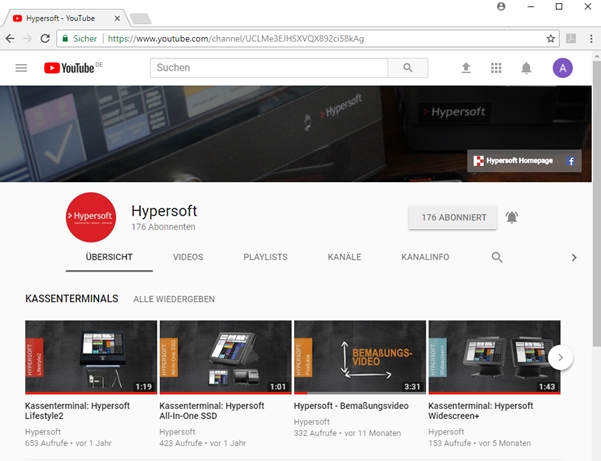Open Hypersoft Widescreen+ video thumbnail
This screenshot has width=601, height=461.
click(494, 357)
